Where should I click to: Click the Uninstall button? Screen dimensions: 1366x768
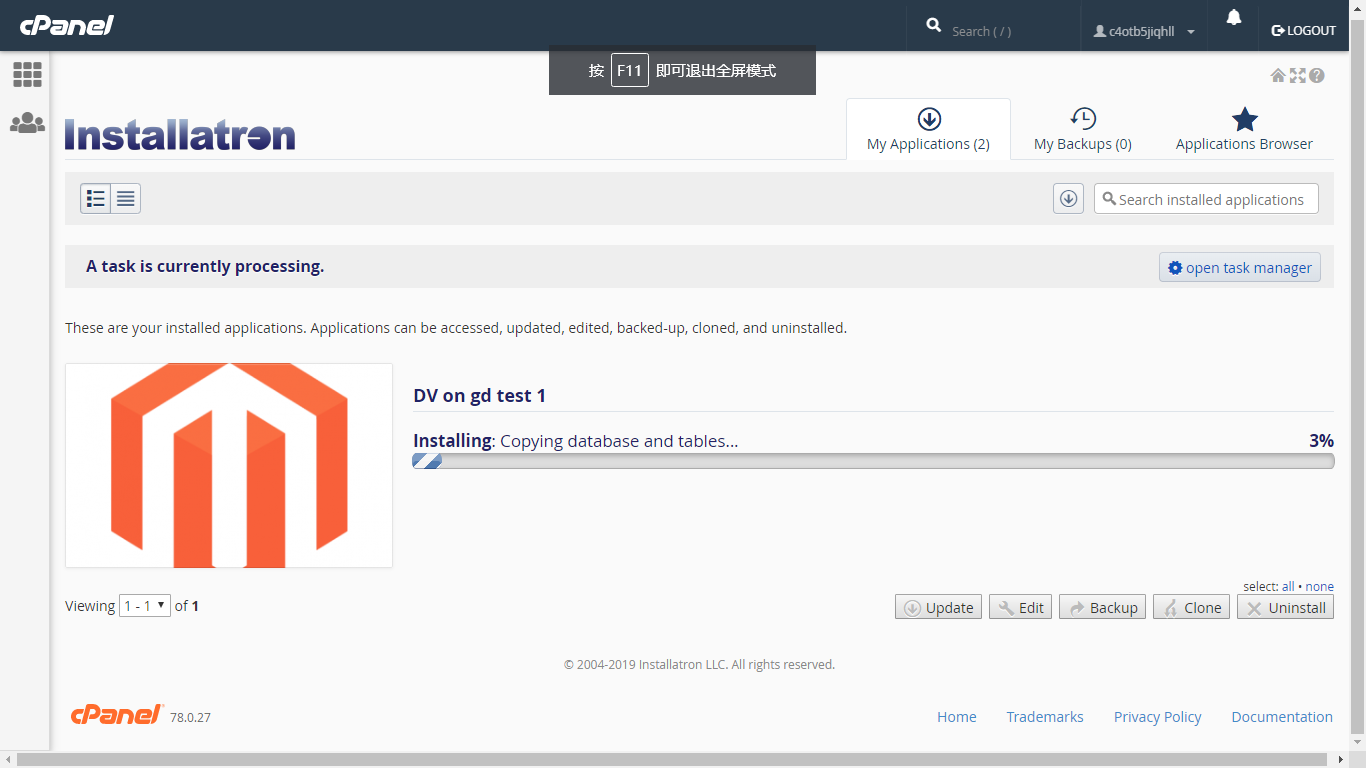point(1285,607)
